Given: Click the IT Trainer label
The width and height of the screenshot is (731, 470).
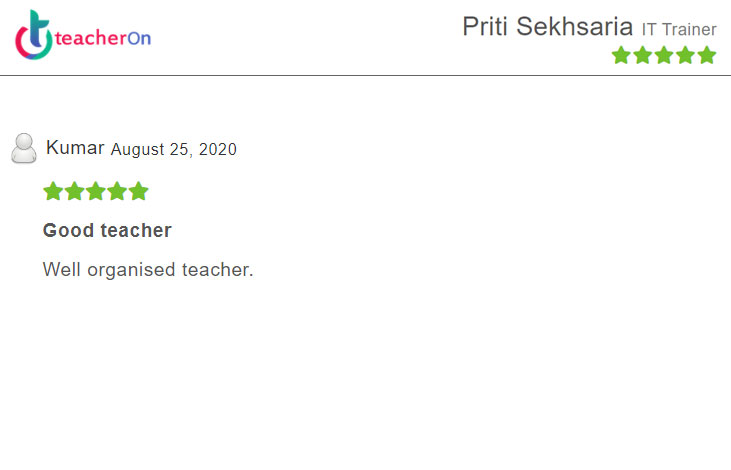Looking at the screenshot, I should 679,30.
